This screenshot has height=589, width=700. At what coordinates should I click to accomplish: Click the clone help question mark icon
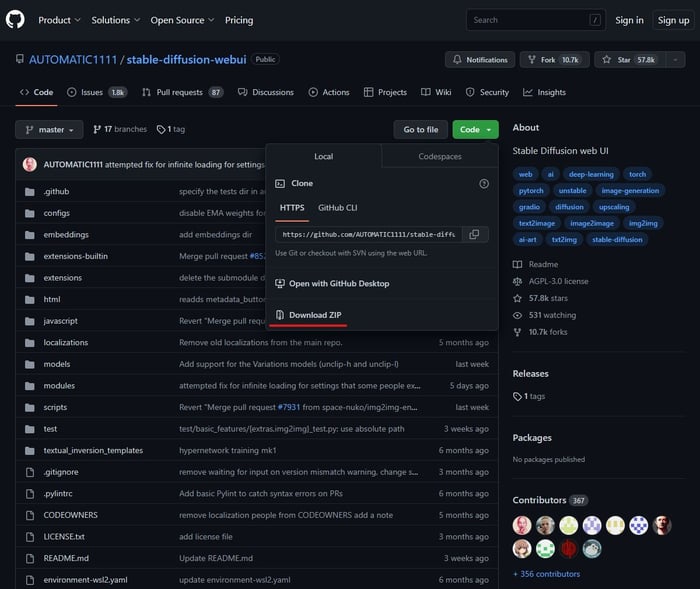[484, 184]
